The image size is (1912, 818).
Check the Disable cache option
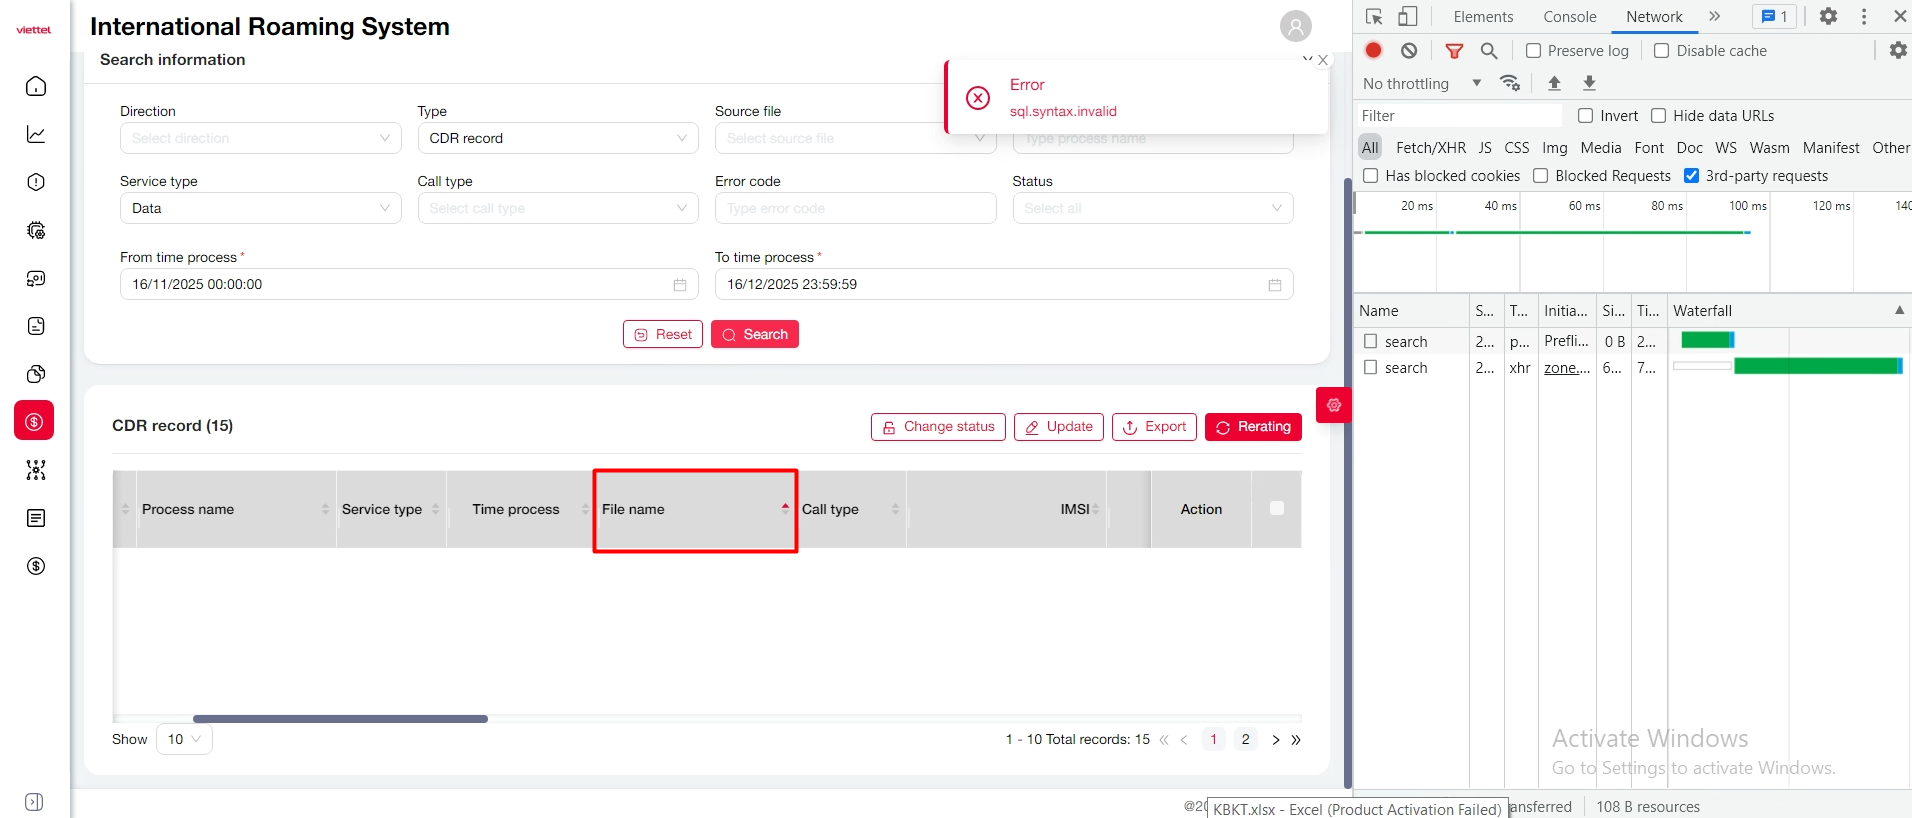tap(1661, 51)
